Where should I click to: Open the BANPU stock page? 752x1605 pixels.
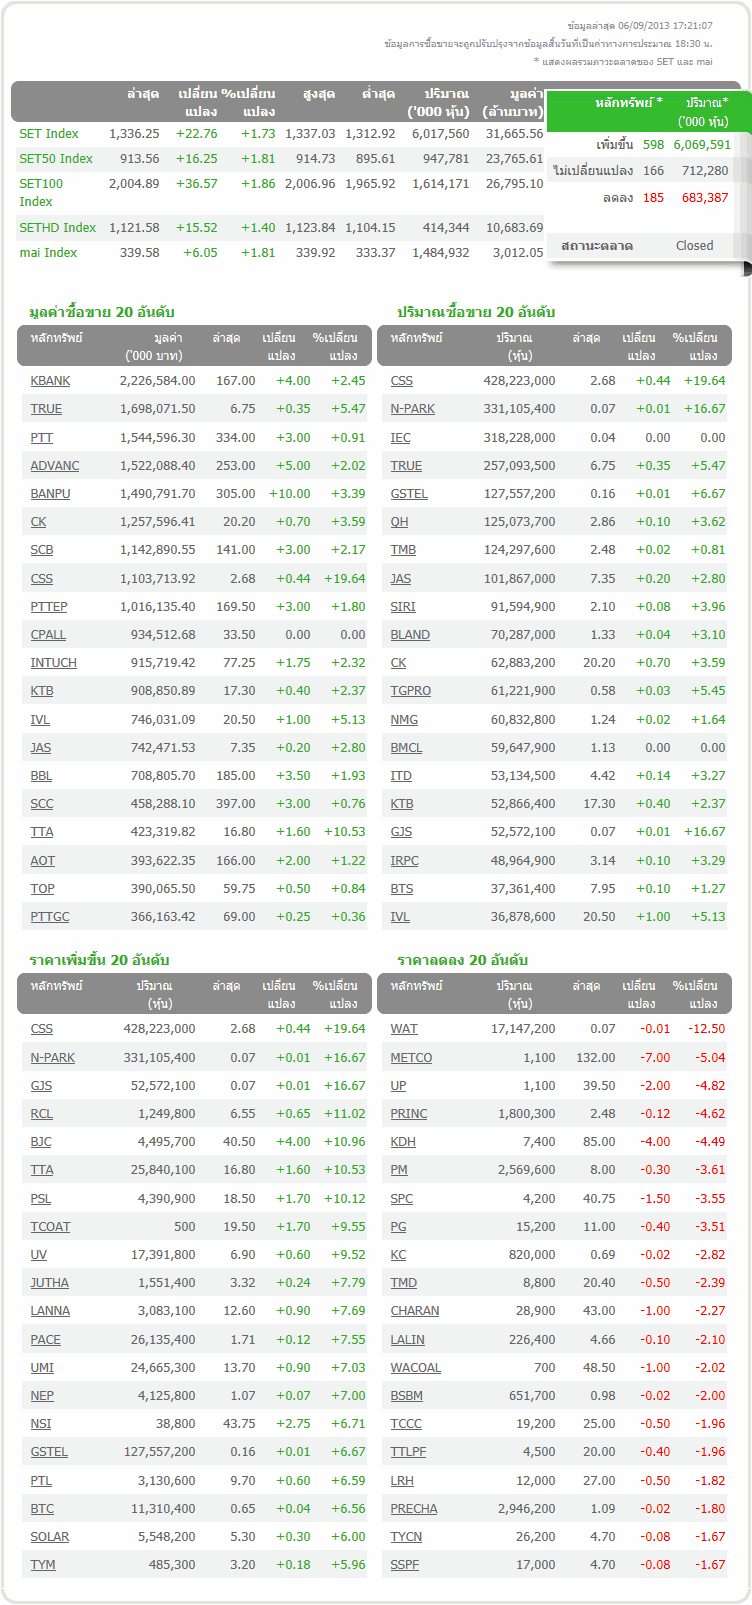50,494
